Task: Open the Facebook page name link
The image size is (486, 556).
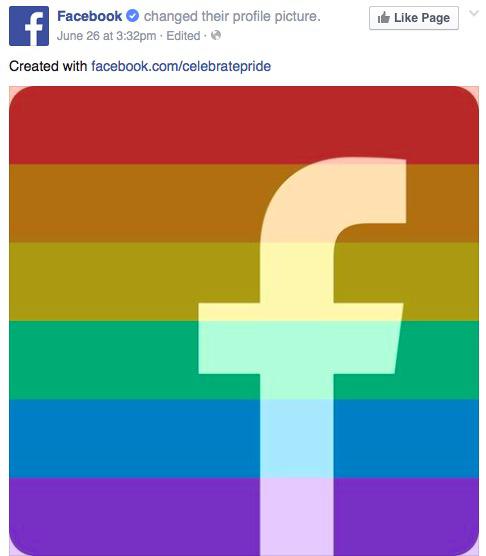Action: point(89,16)
